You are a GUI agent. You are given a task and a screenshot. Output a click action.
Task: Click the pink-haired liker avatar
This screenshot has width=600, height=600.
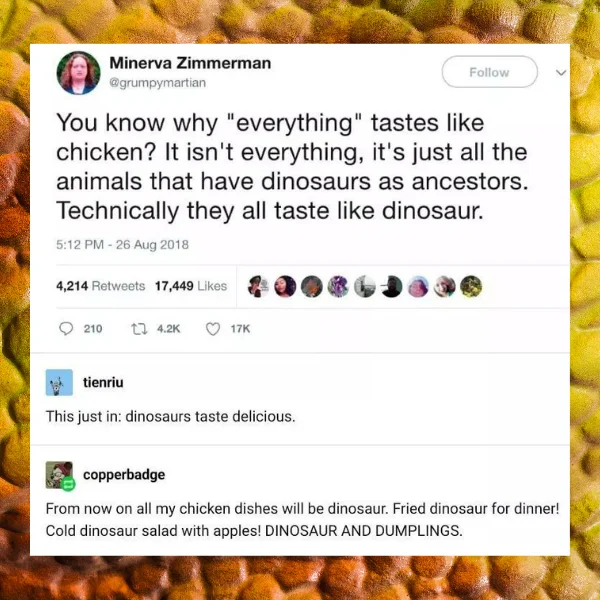(418, 286)
